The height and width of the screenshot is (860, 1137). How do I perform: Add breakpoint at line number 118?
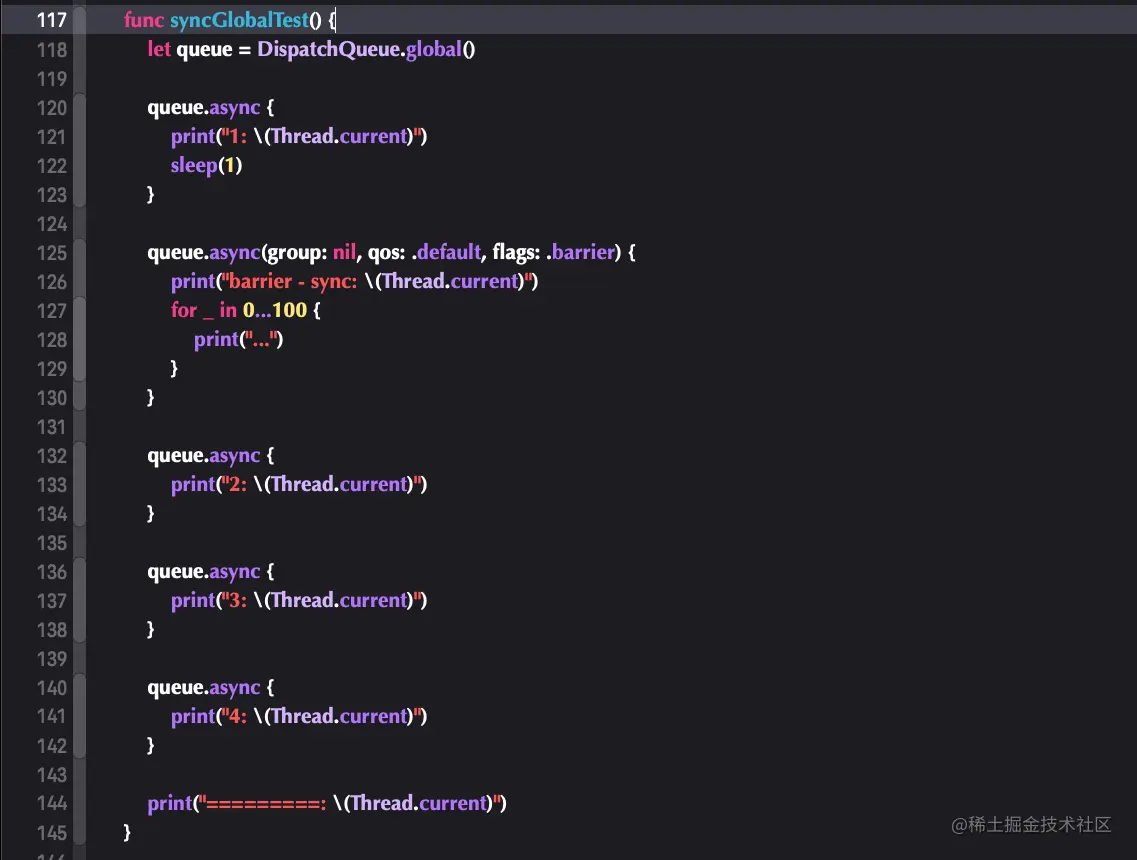[x=51, y=49]
